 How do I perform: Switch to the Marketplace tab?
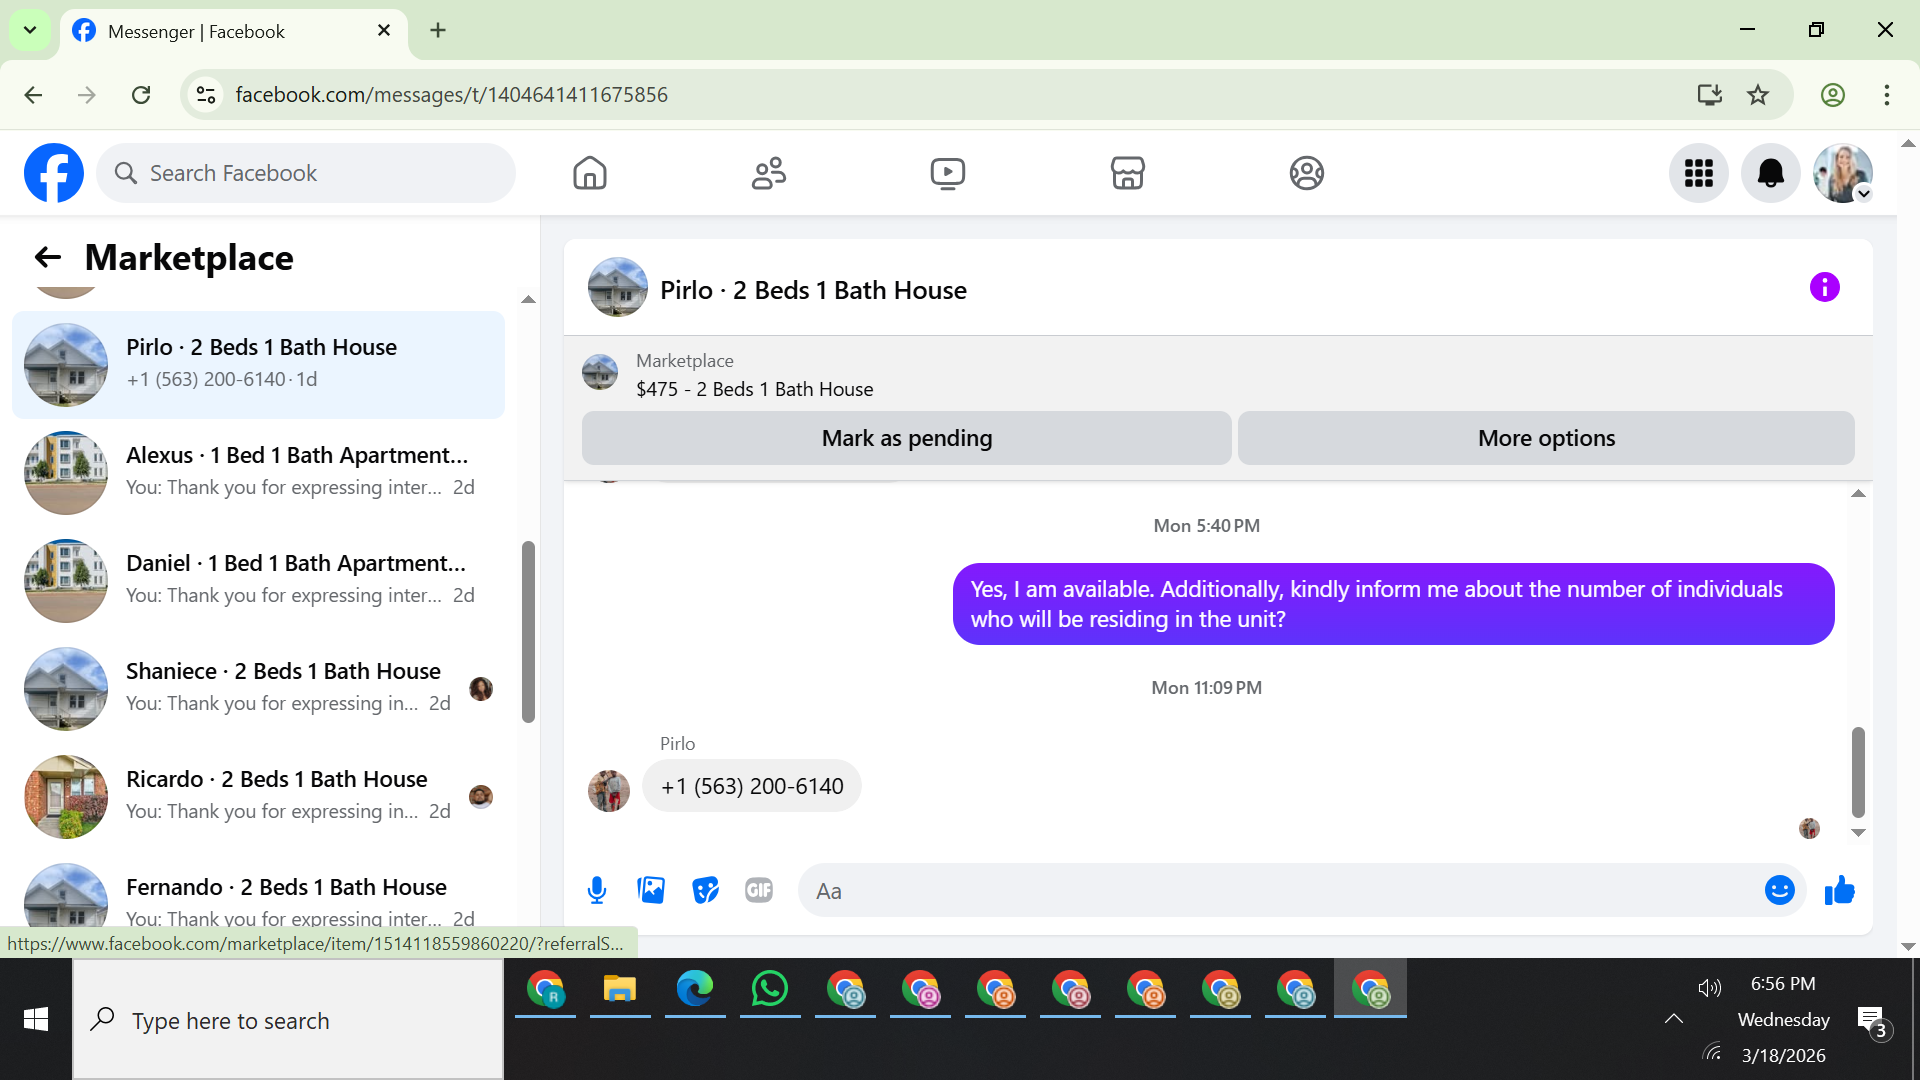[1127, 173]
